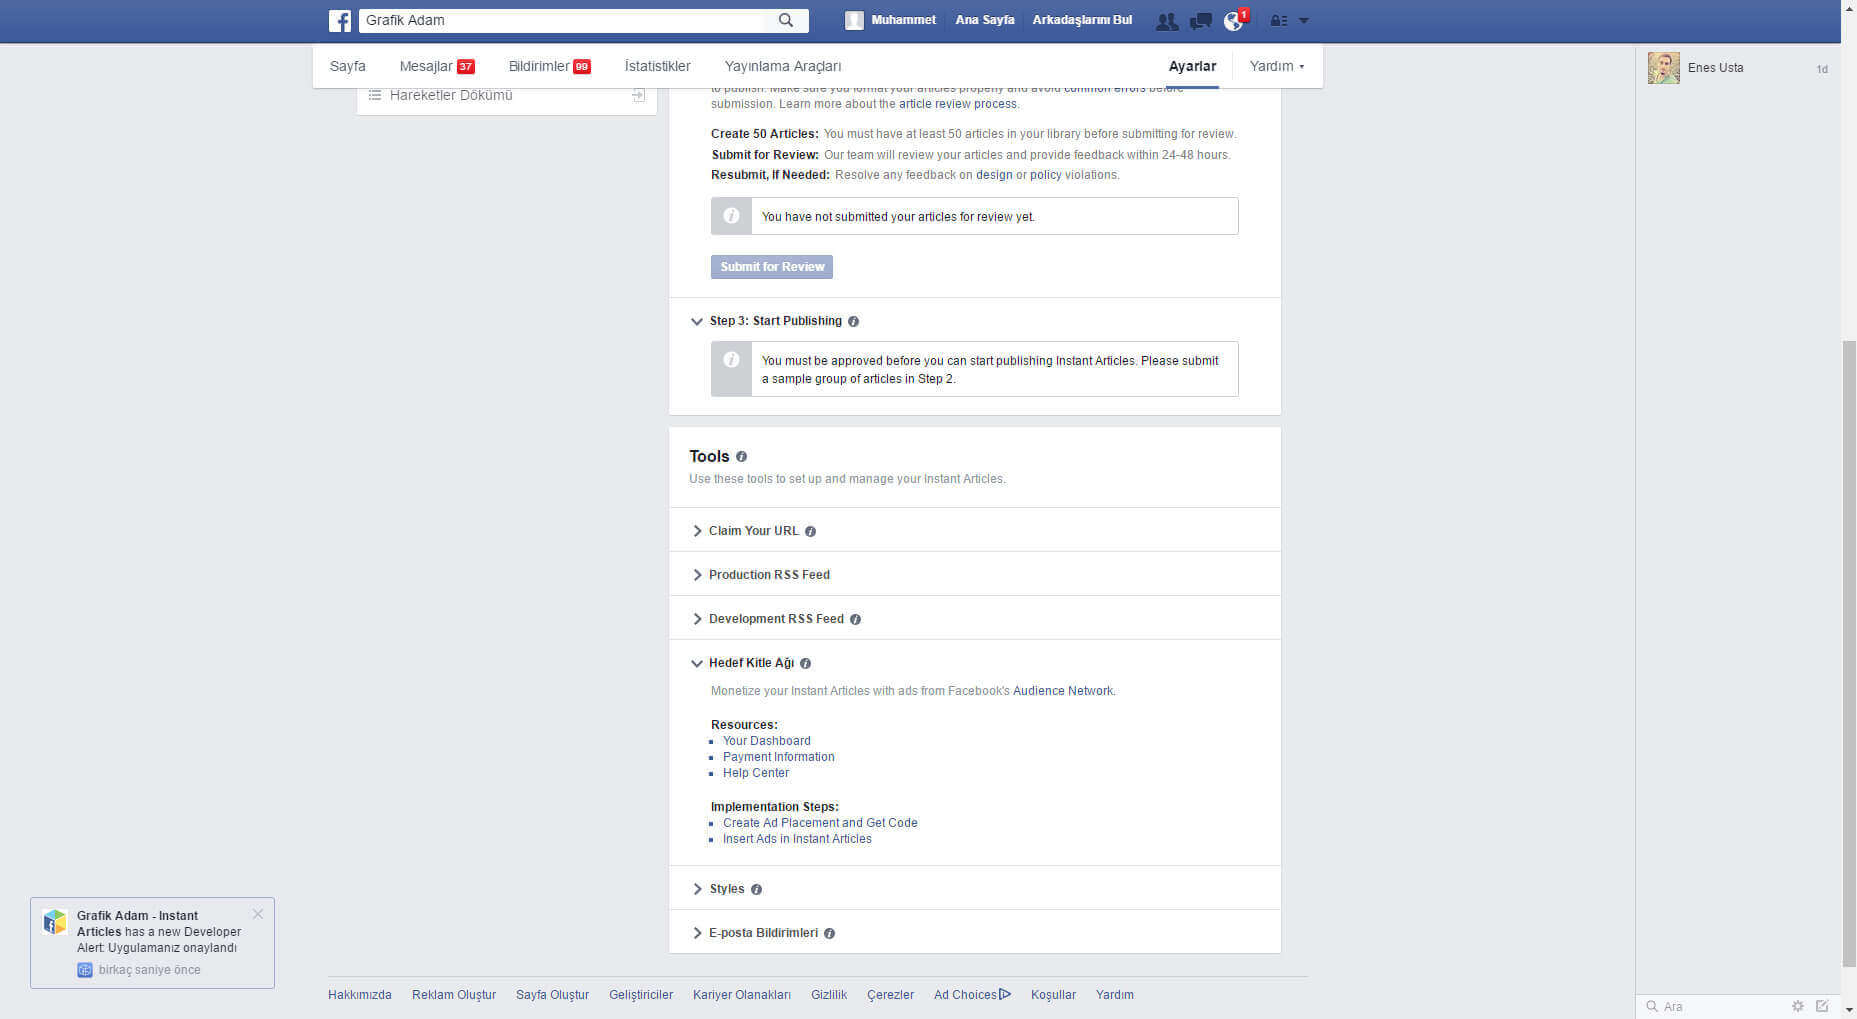Click Hareketler Dökümü list icon

click(x=375, y=95)
